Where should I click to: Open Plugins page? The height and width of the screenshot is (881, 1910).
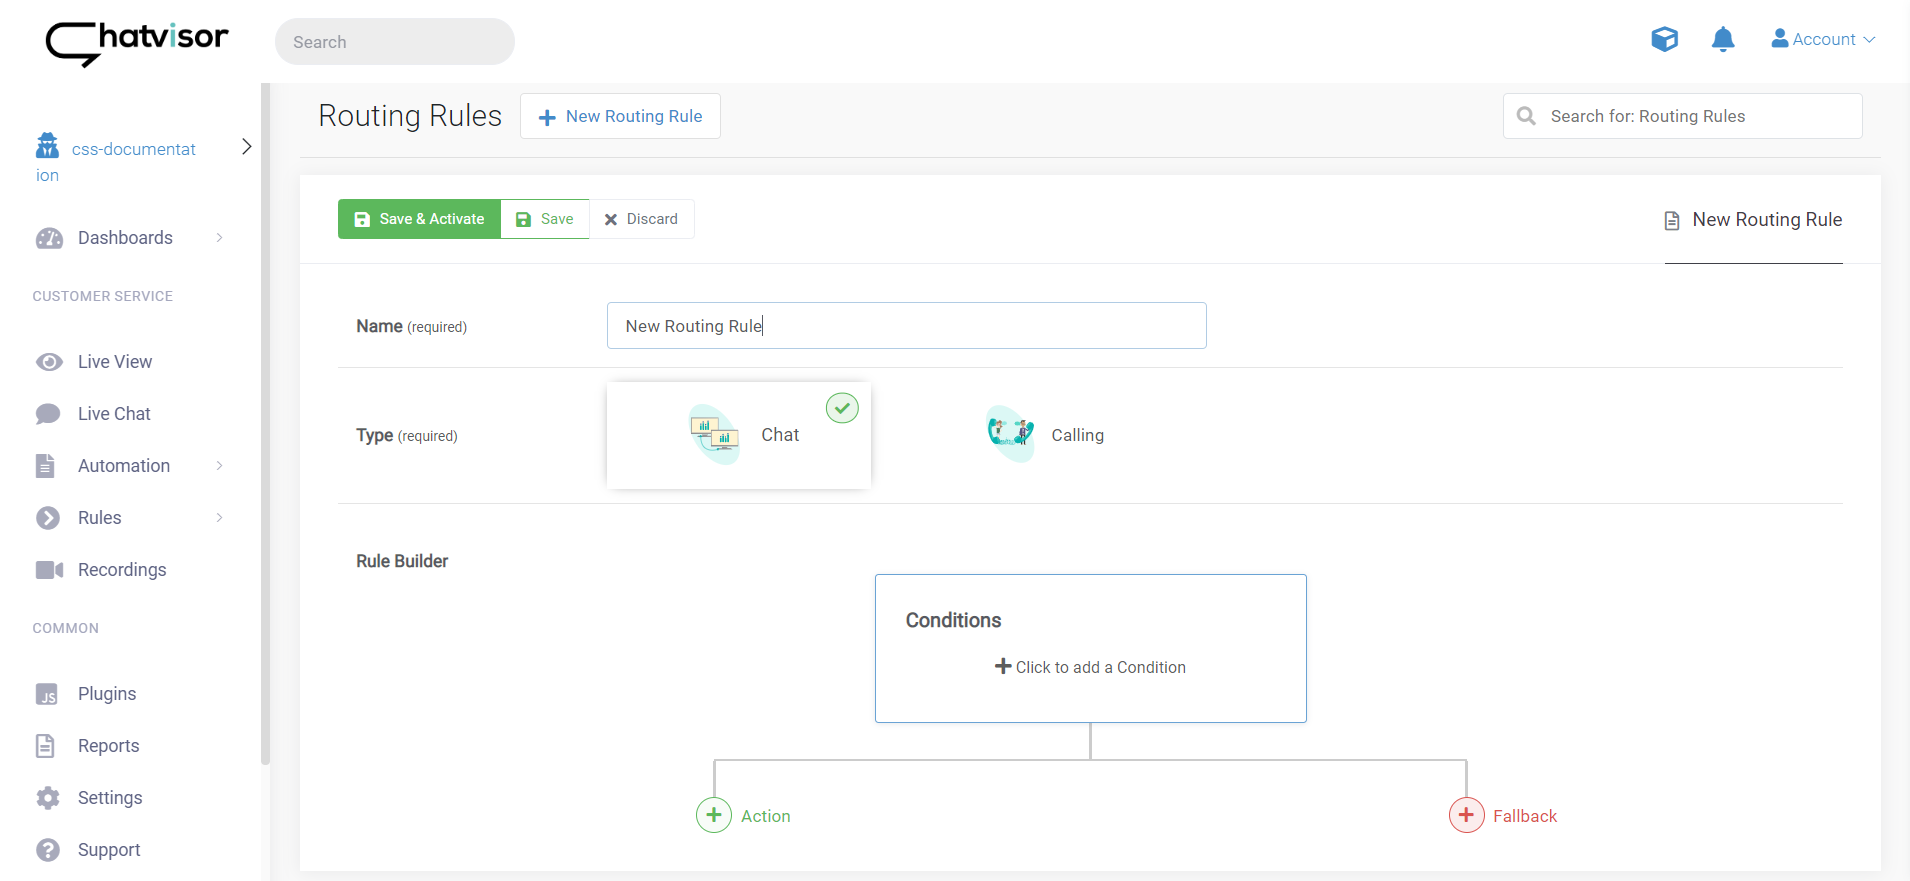107,694
